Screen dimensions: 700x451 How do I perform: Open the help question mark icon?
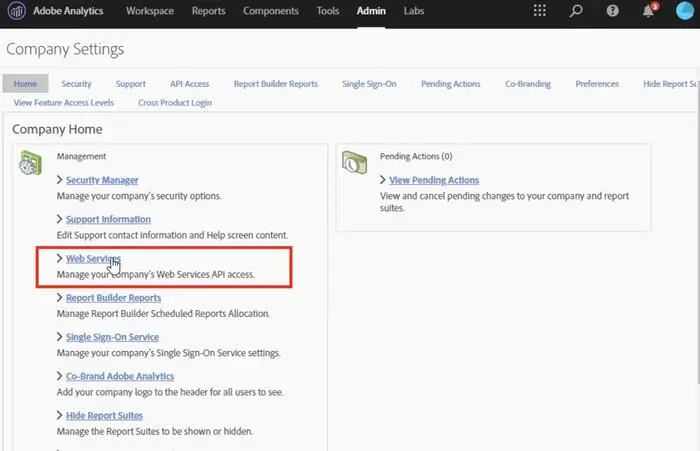point(612,10)
